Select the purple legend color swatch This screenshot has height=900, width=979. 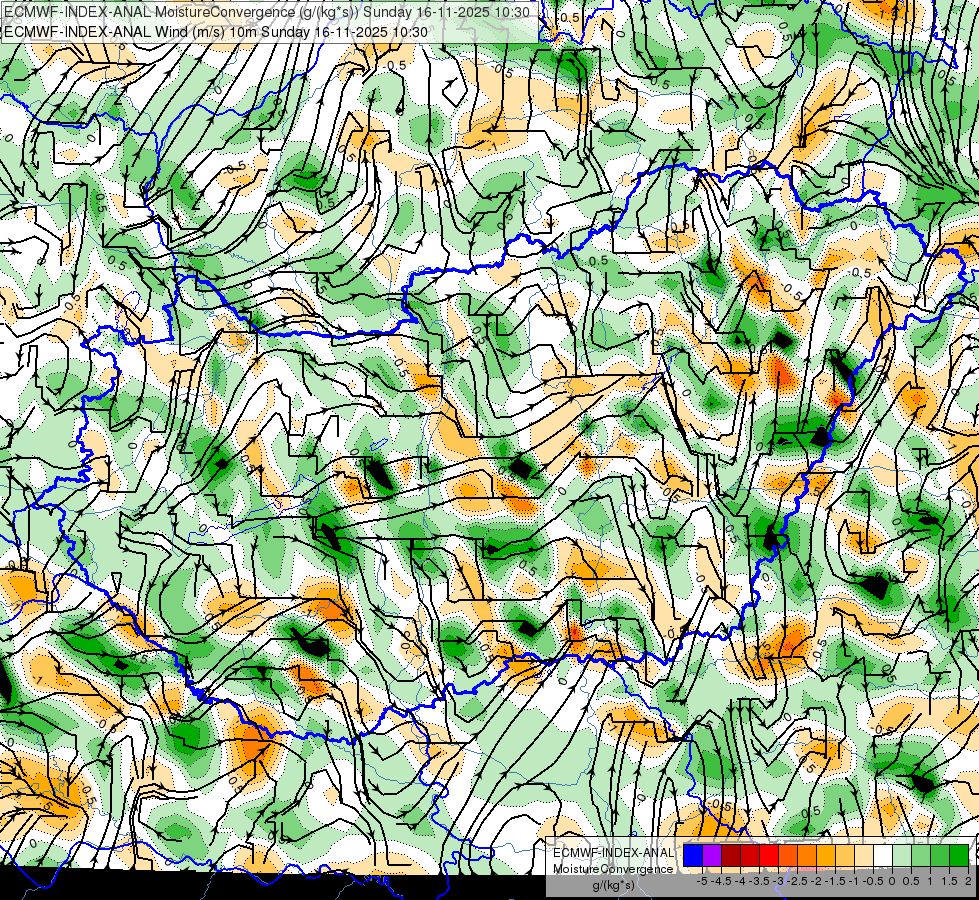tap(712, 855)
